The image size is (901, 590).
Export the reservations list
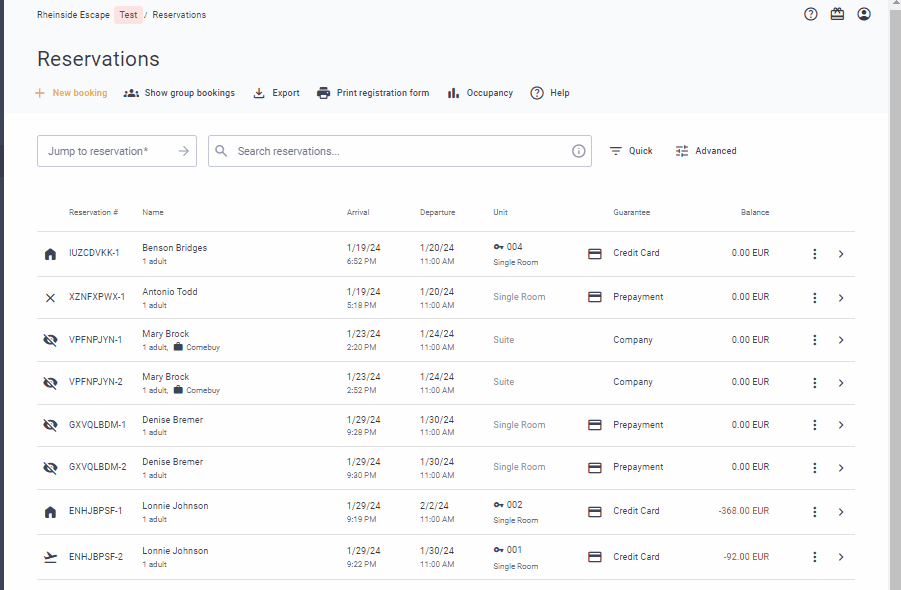tap(276, 93)
